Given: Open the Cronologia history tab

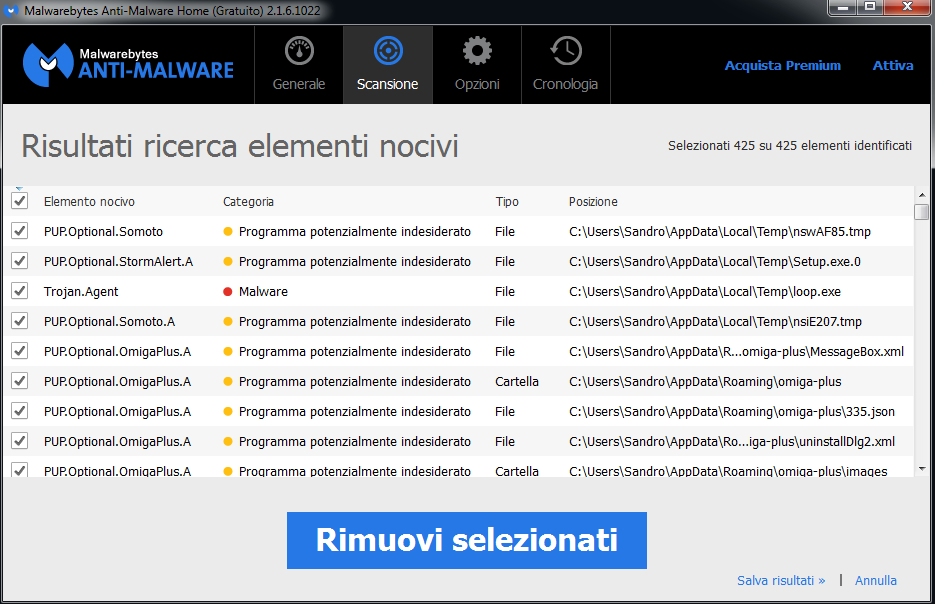Looking at the screenshot, I should click(565, 65).
